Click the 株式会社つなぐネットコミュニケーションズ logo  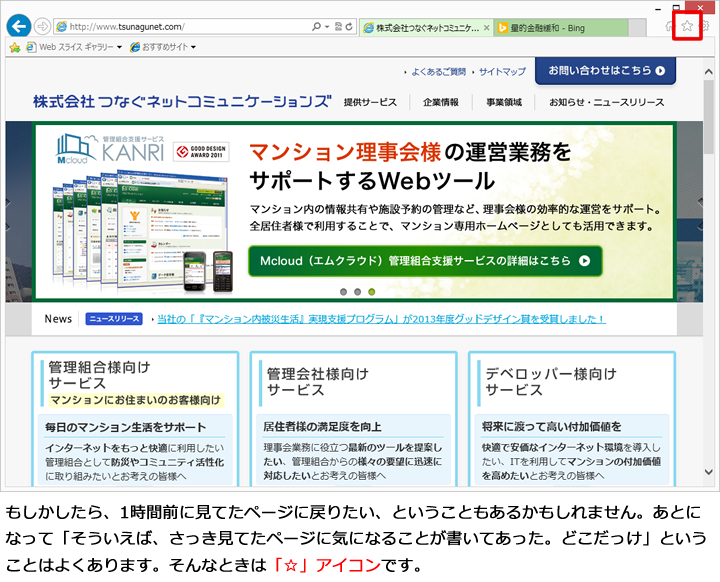click(182, 102)
